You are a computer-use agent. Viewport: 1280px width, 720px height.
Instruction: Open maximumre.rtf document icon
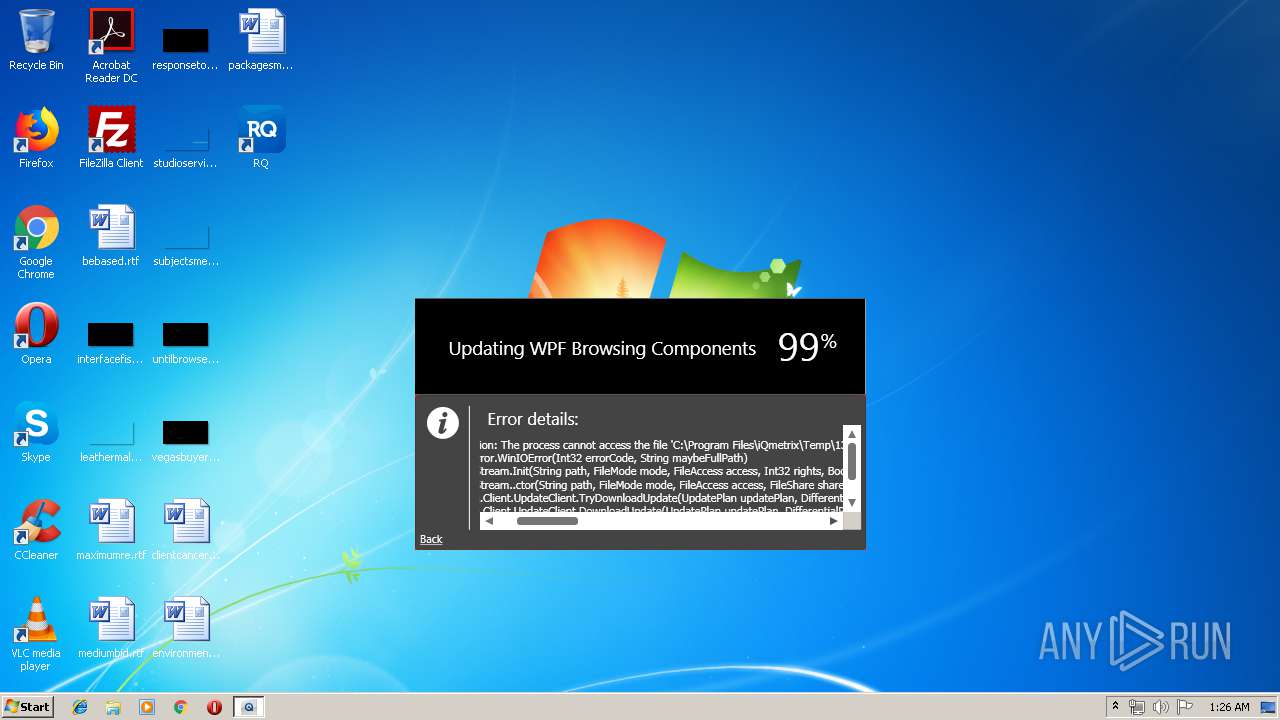(111, 530)
